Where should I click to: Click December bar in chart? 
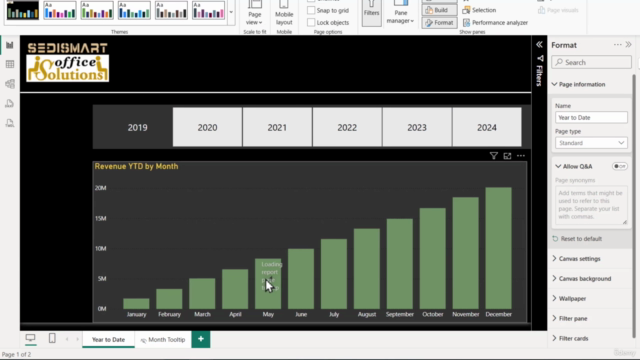498,248
